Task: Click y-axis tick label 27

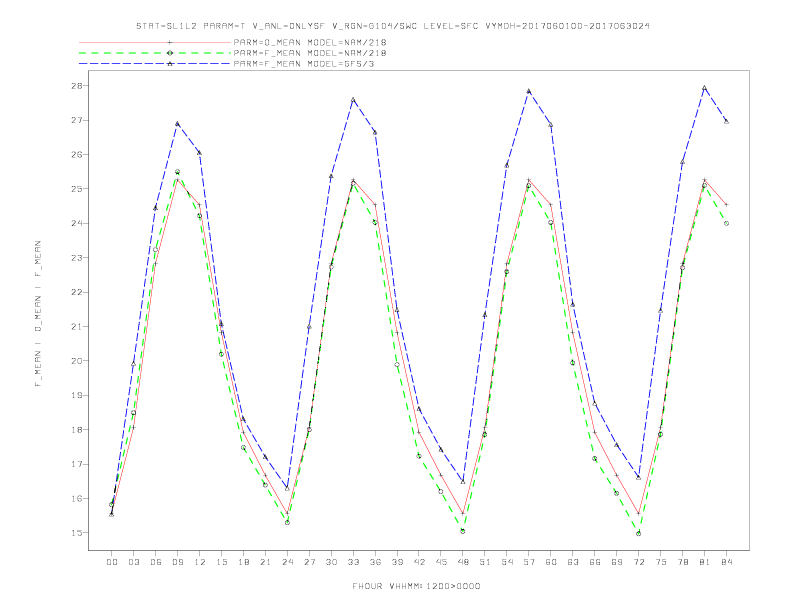Action: 76,120
